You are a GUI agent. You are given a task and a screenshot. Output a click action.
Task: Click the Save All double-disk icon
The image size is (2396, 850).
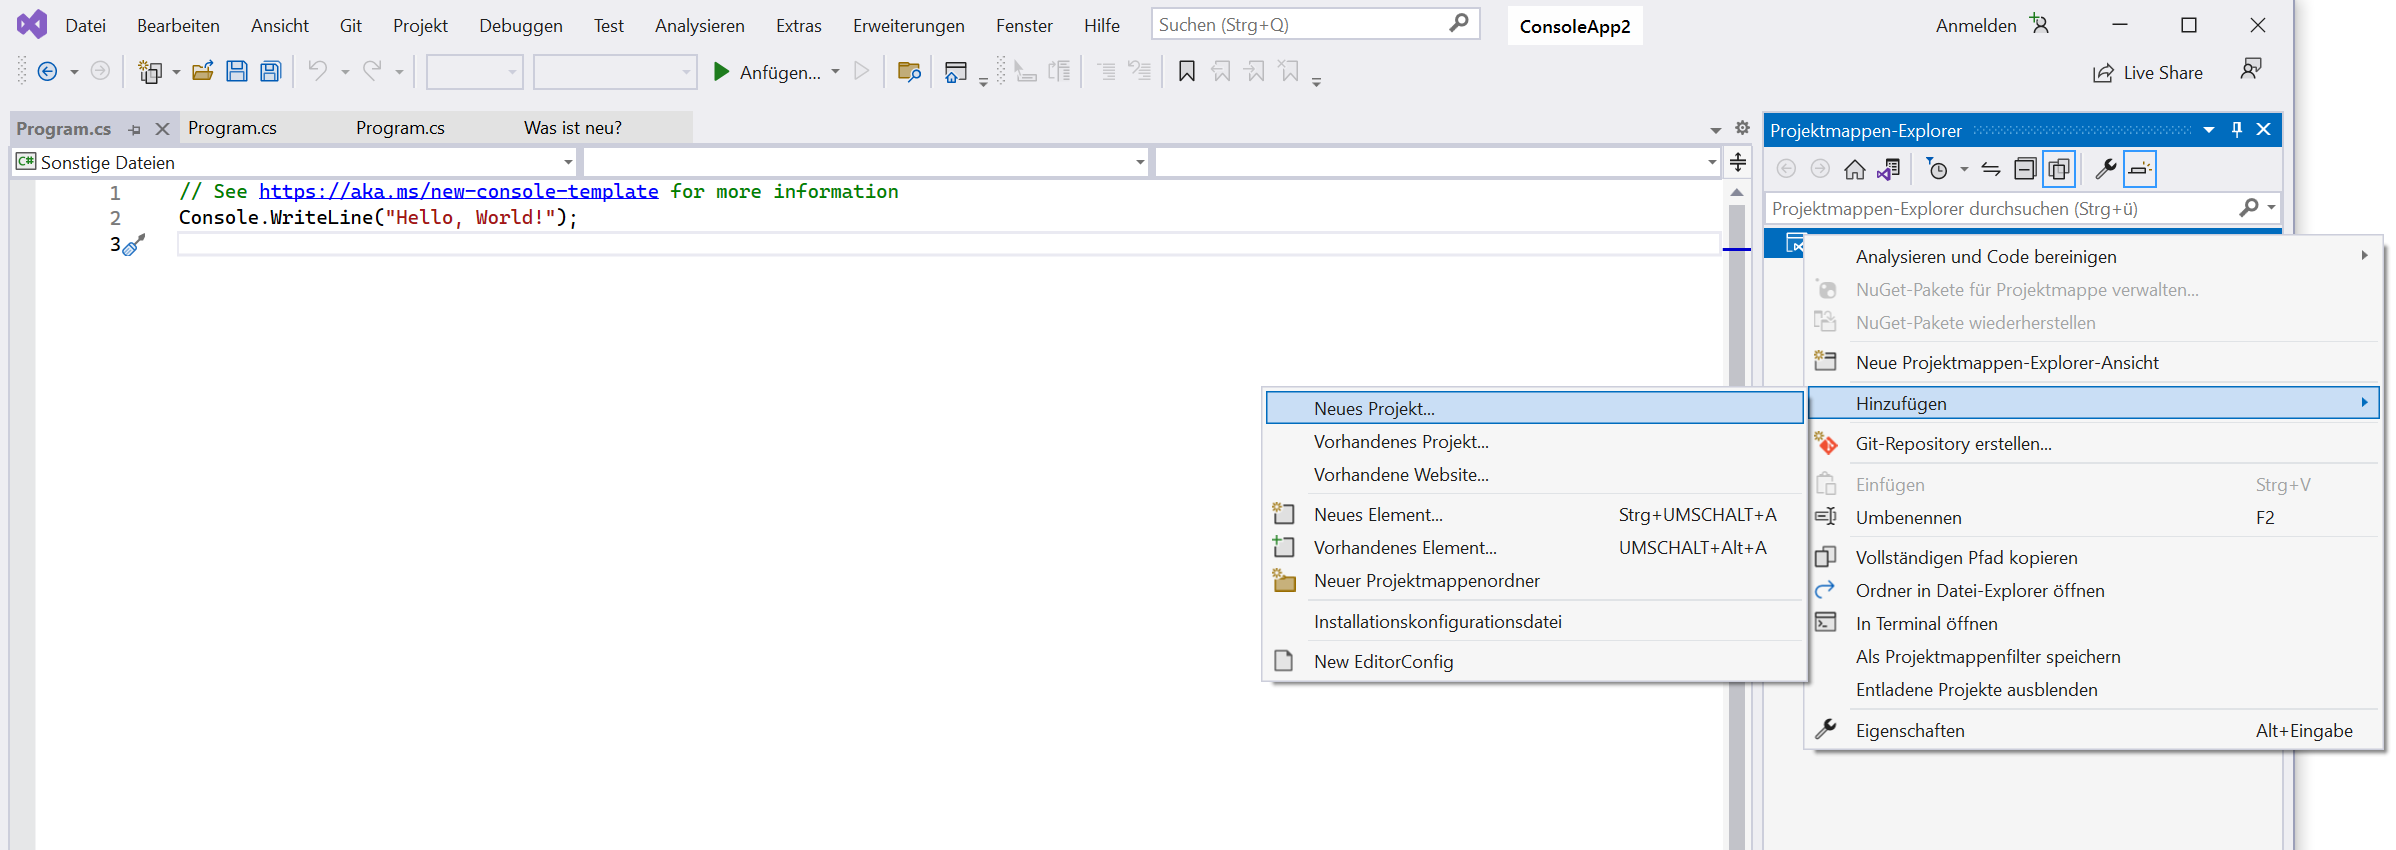pyautogui.click(x=271, y=71)
